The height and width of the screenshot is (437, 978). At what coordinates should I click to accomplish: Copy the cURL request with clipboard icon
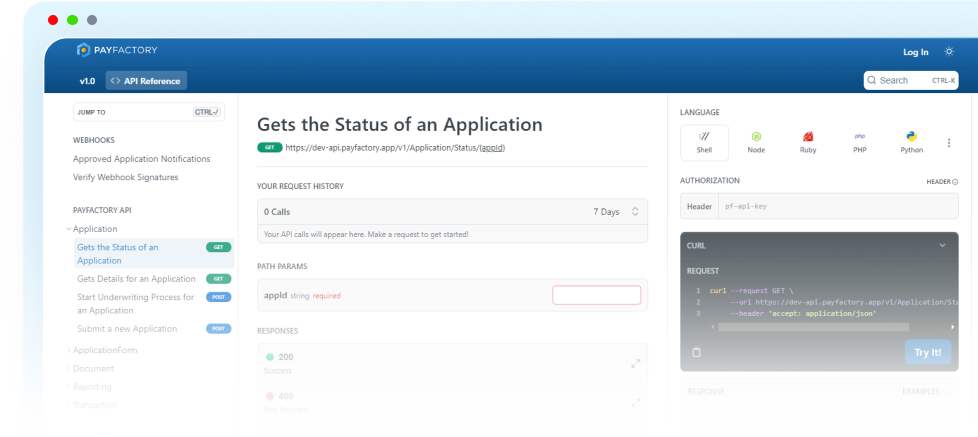697,352
